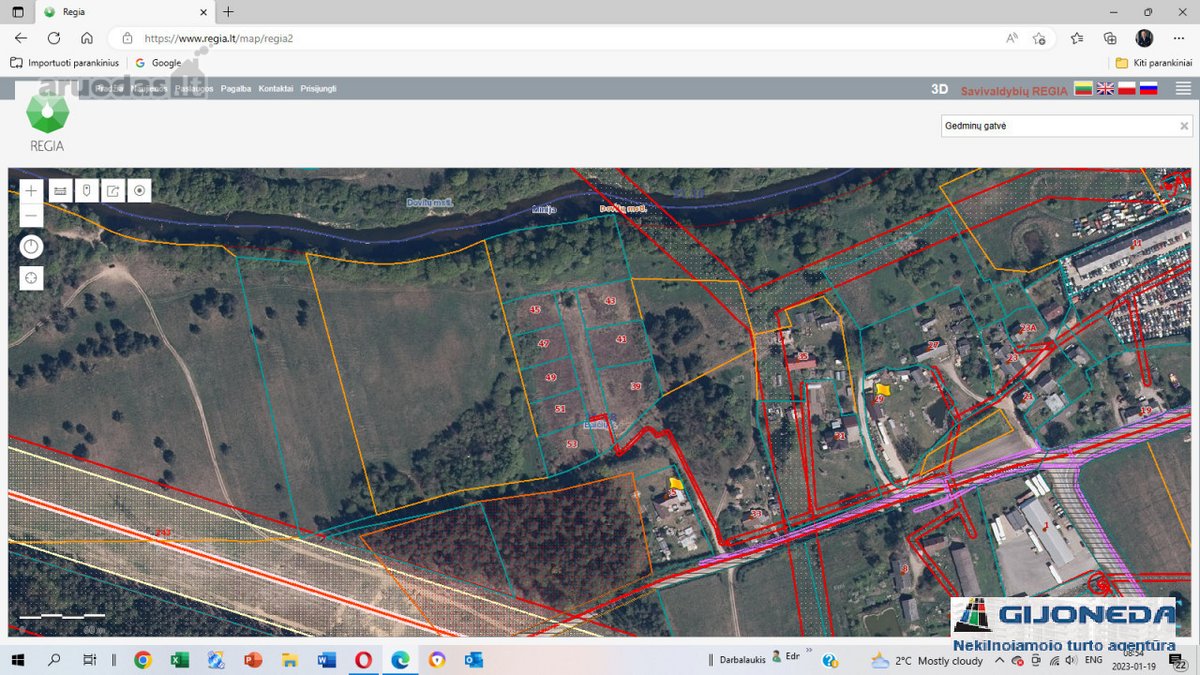1200x675 pixels.
Task: Zoom in the map with plus button
Action: click(31, 191)
